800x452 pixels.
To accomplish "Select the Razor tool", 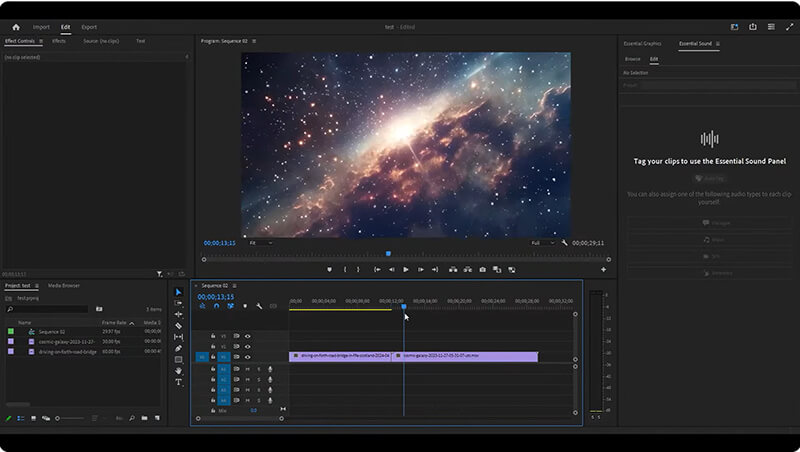I will 178,325.
